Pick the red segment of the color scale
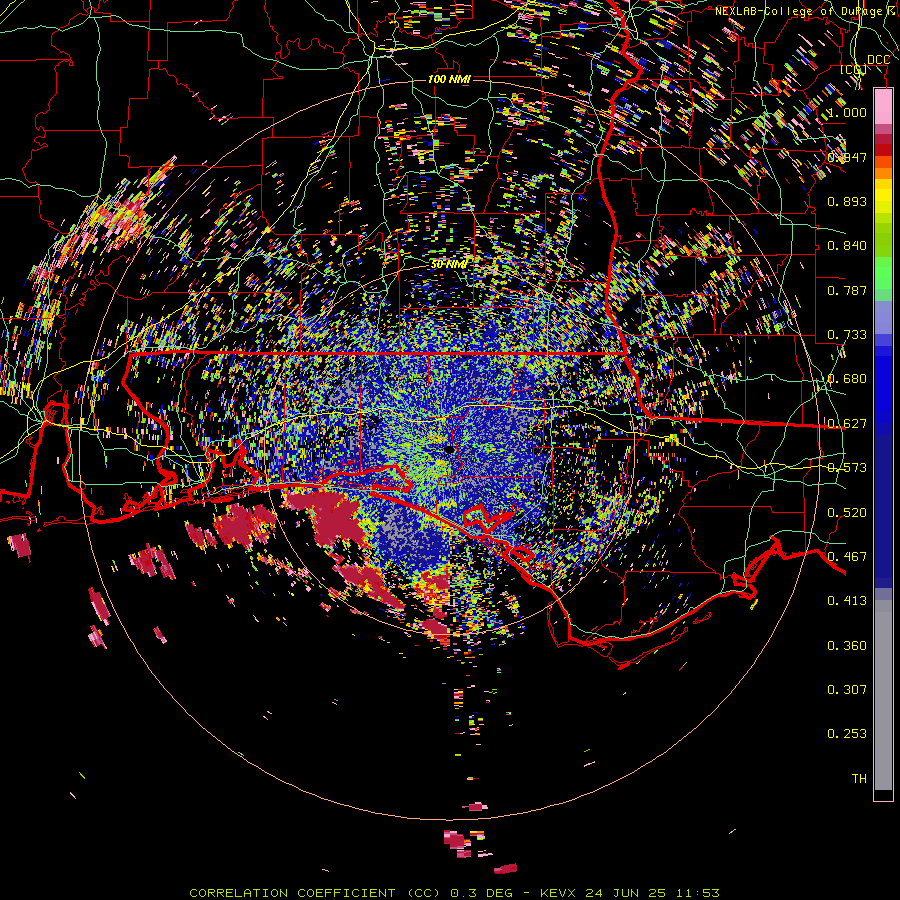The height and width of the screenshot is (900, 900). (883, 150)
